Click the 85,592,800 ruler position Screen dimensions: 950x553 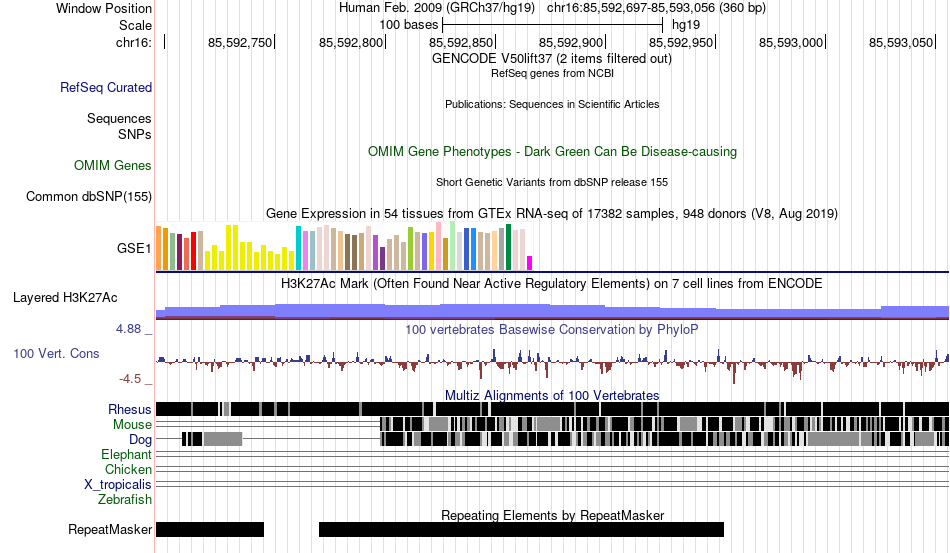(x=351, y=42)
